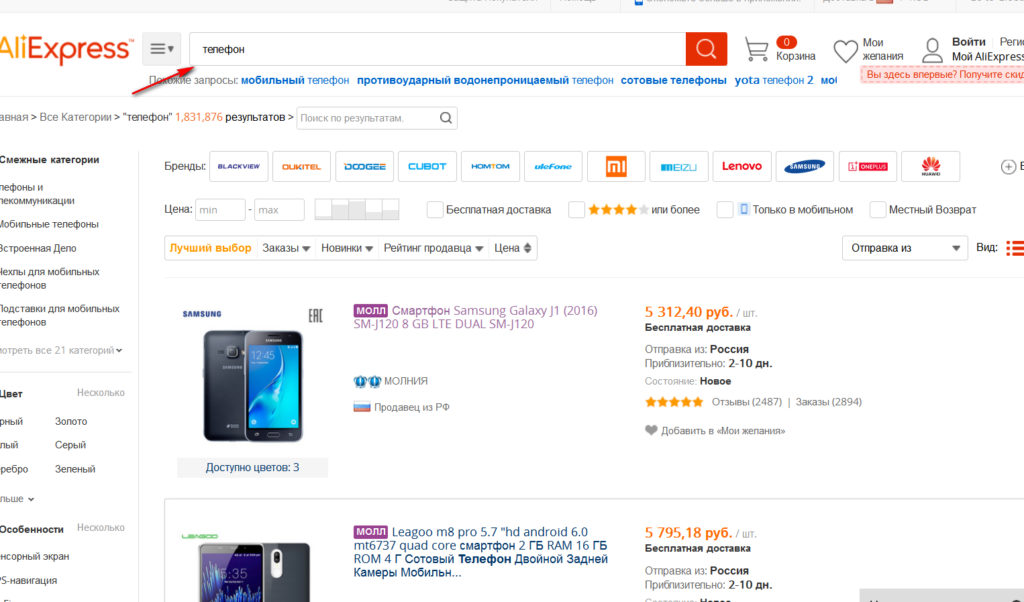Filter by Homtom brand logo

490,166
